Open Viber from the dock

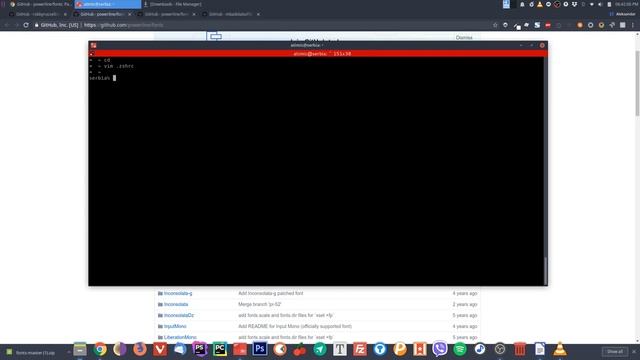(440, 349)
